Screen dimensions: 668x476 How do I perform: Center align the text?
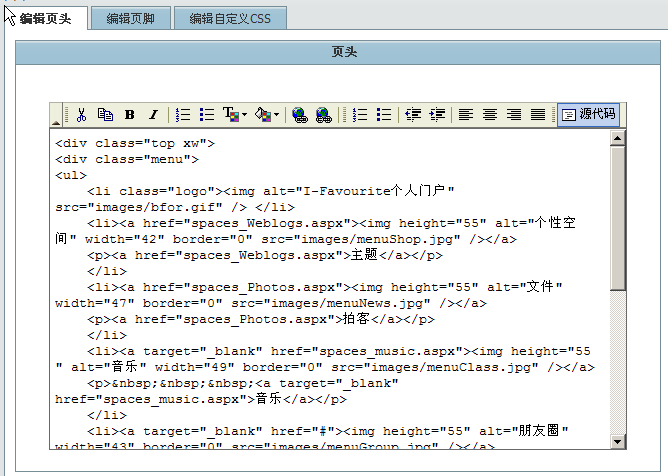(x=490, y=115)
